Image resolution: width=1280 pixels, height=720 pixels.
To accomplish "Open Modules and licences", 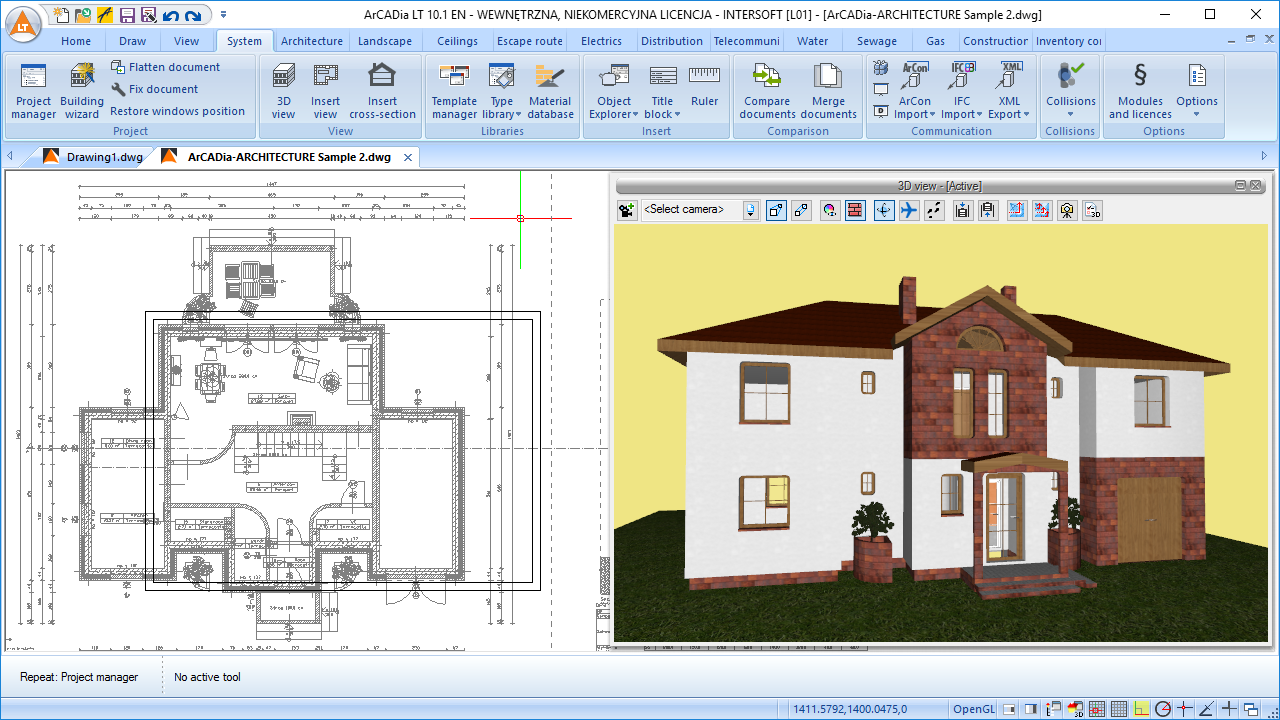I will 1139,90.
